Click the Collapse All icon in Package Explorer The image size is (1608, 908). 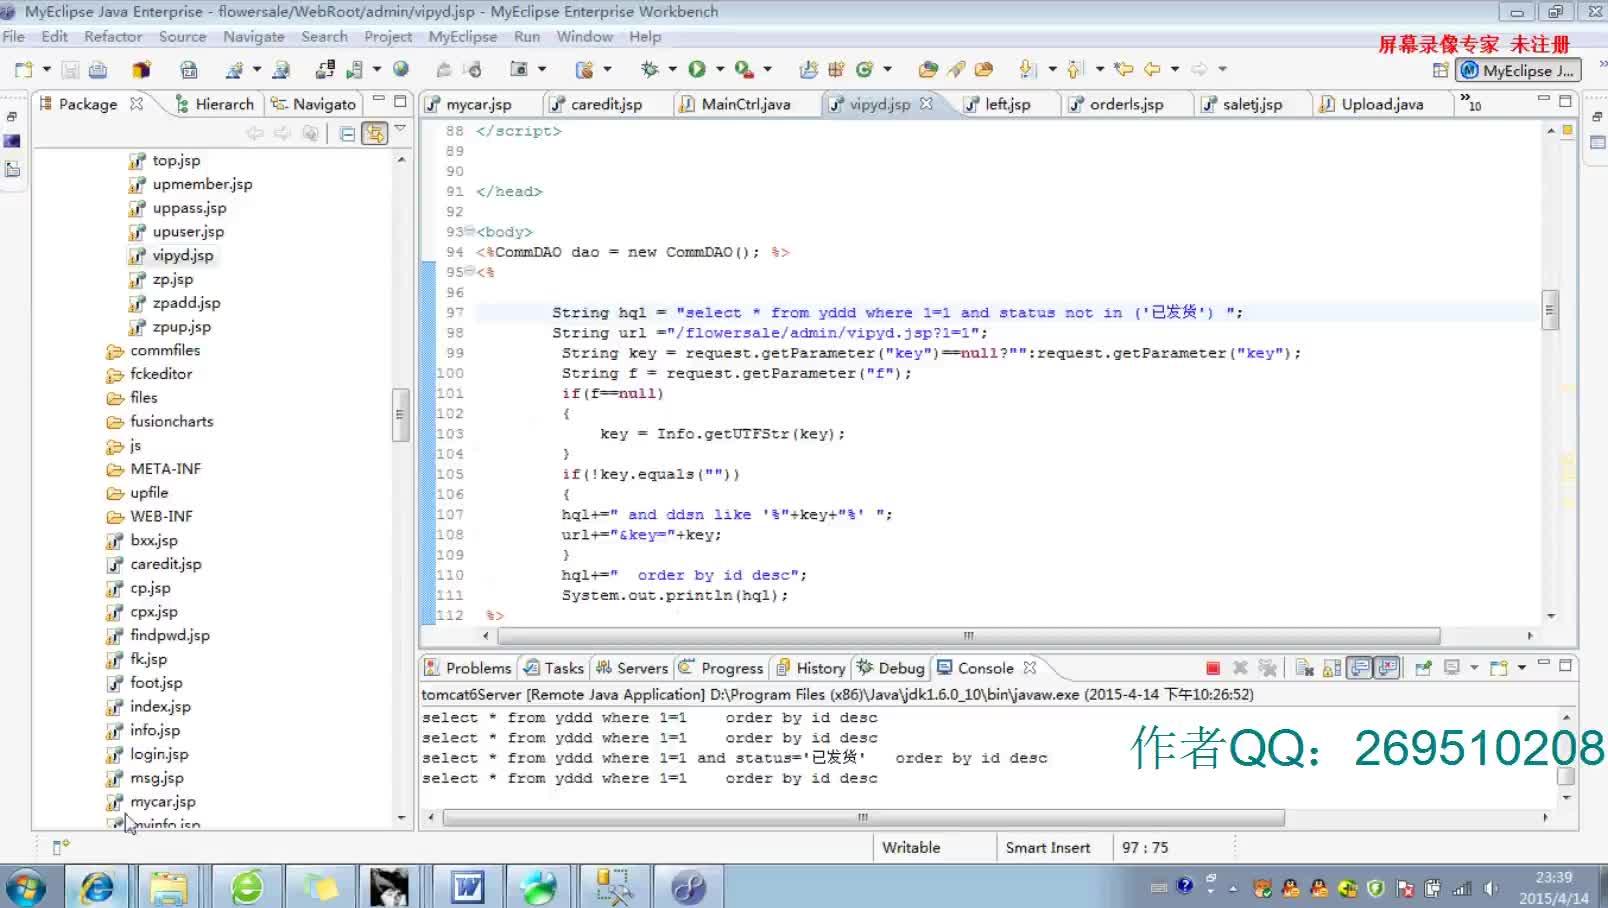(x=346, y=131)
